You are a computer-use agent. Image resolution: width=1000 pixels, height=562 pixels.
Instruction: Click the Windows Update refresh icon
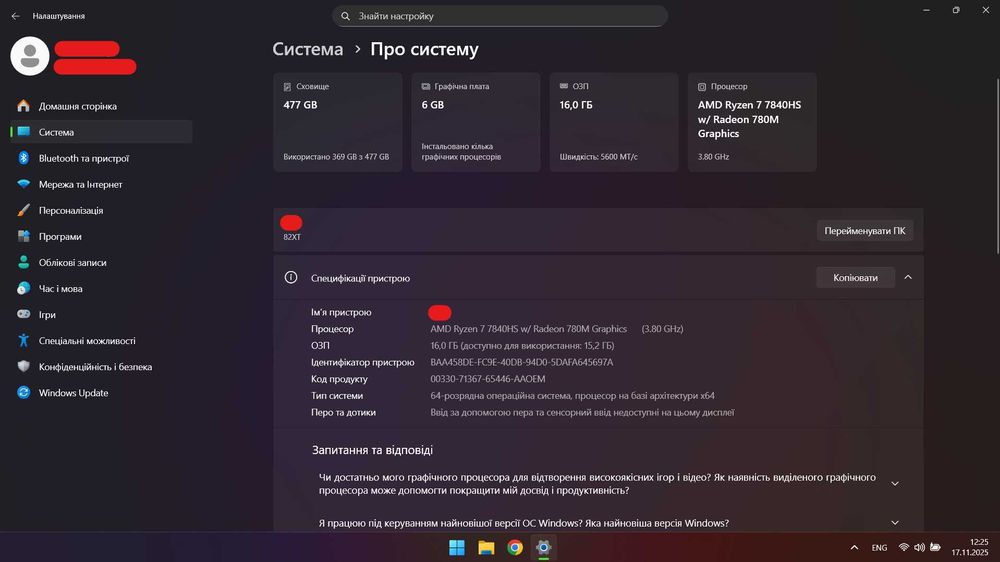[24, 393]
